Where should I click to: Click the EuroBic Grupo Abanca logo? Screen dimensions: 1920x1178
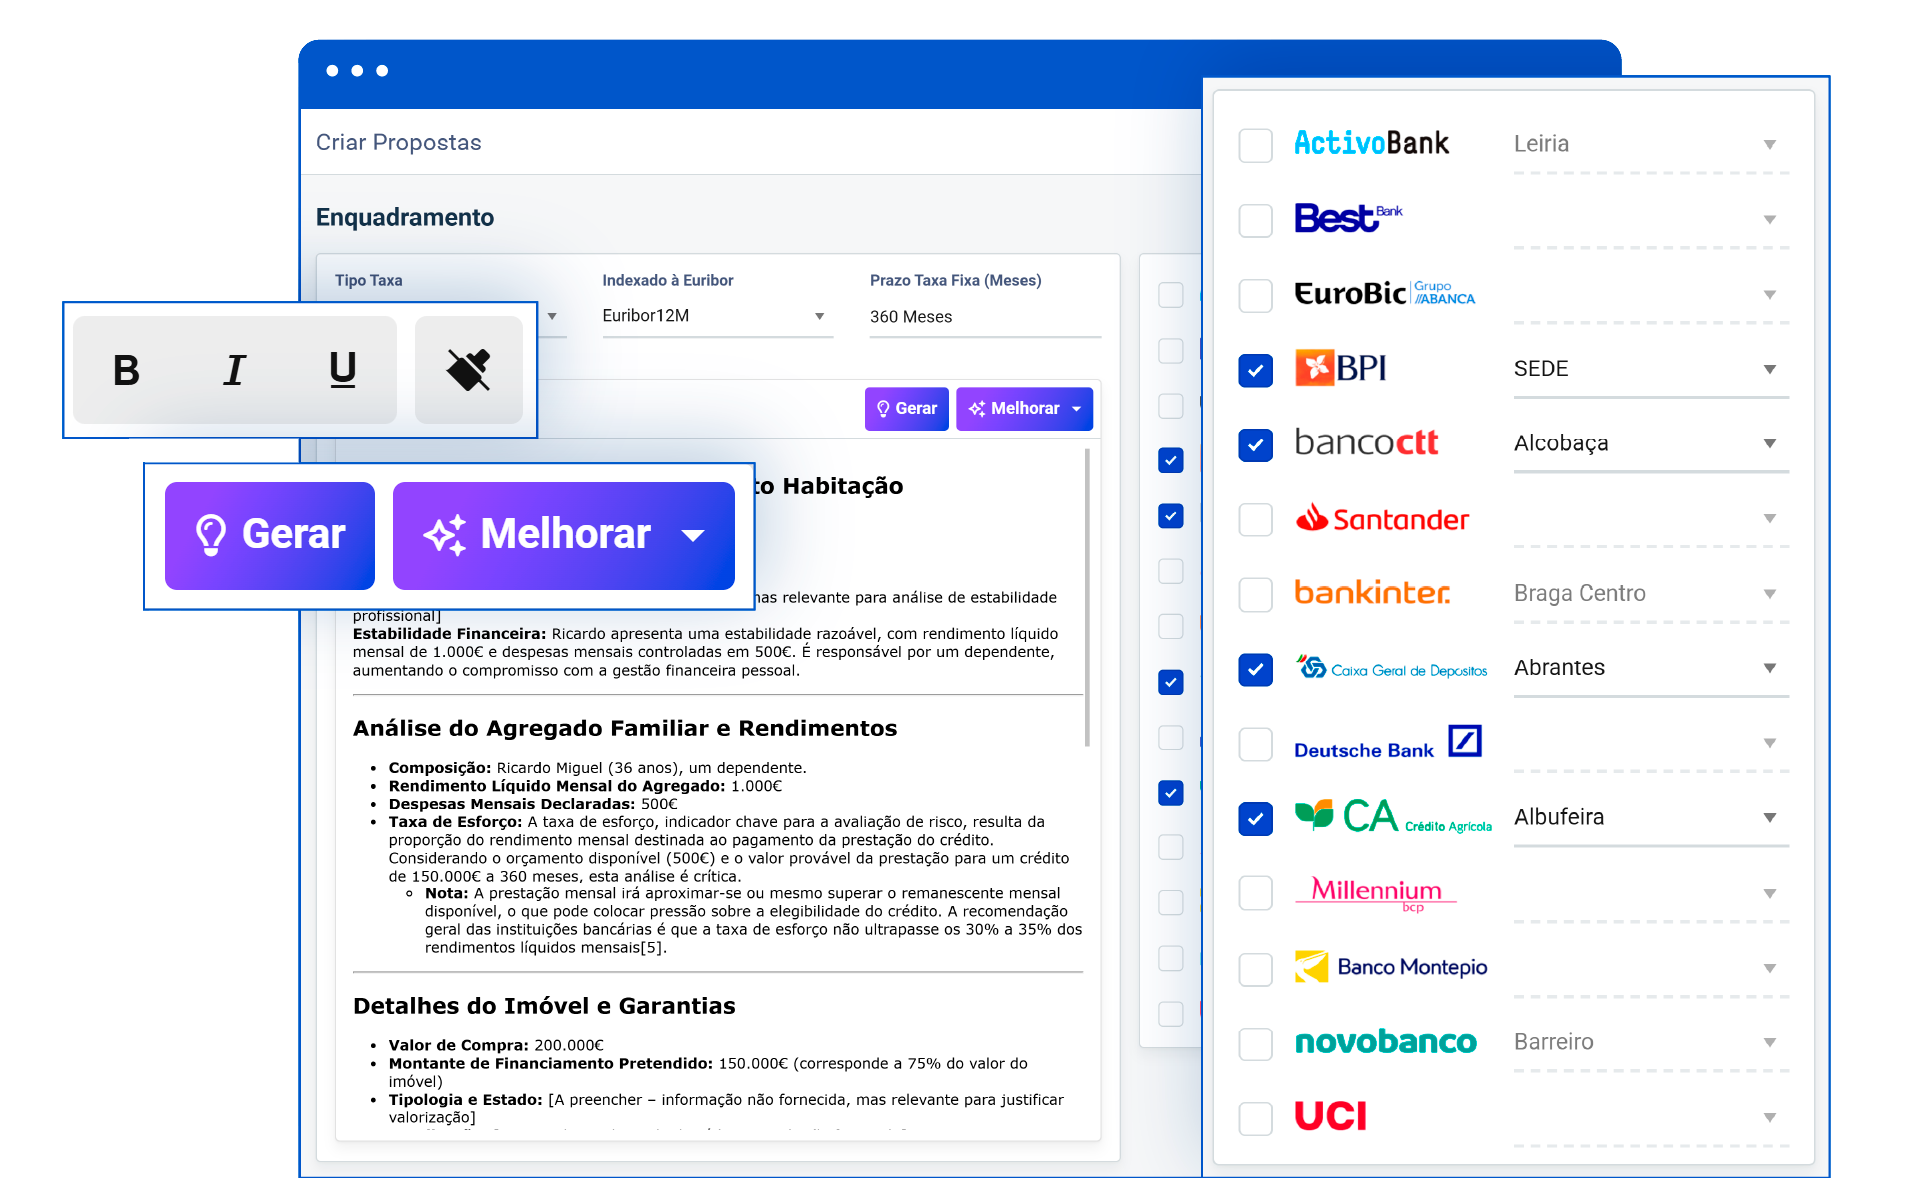point(1384,293)
